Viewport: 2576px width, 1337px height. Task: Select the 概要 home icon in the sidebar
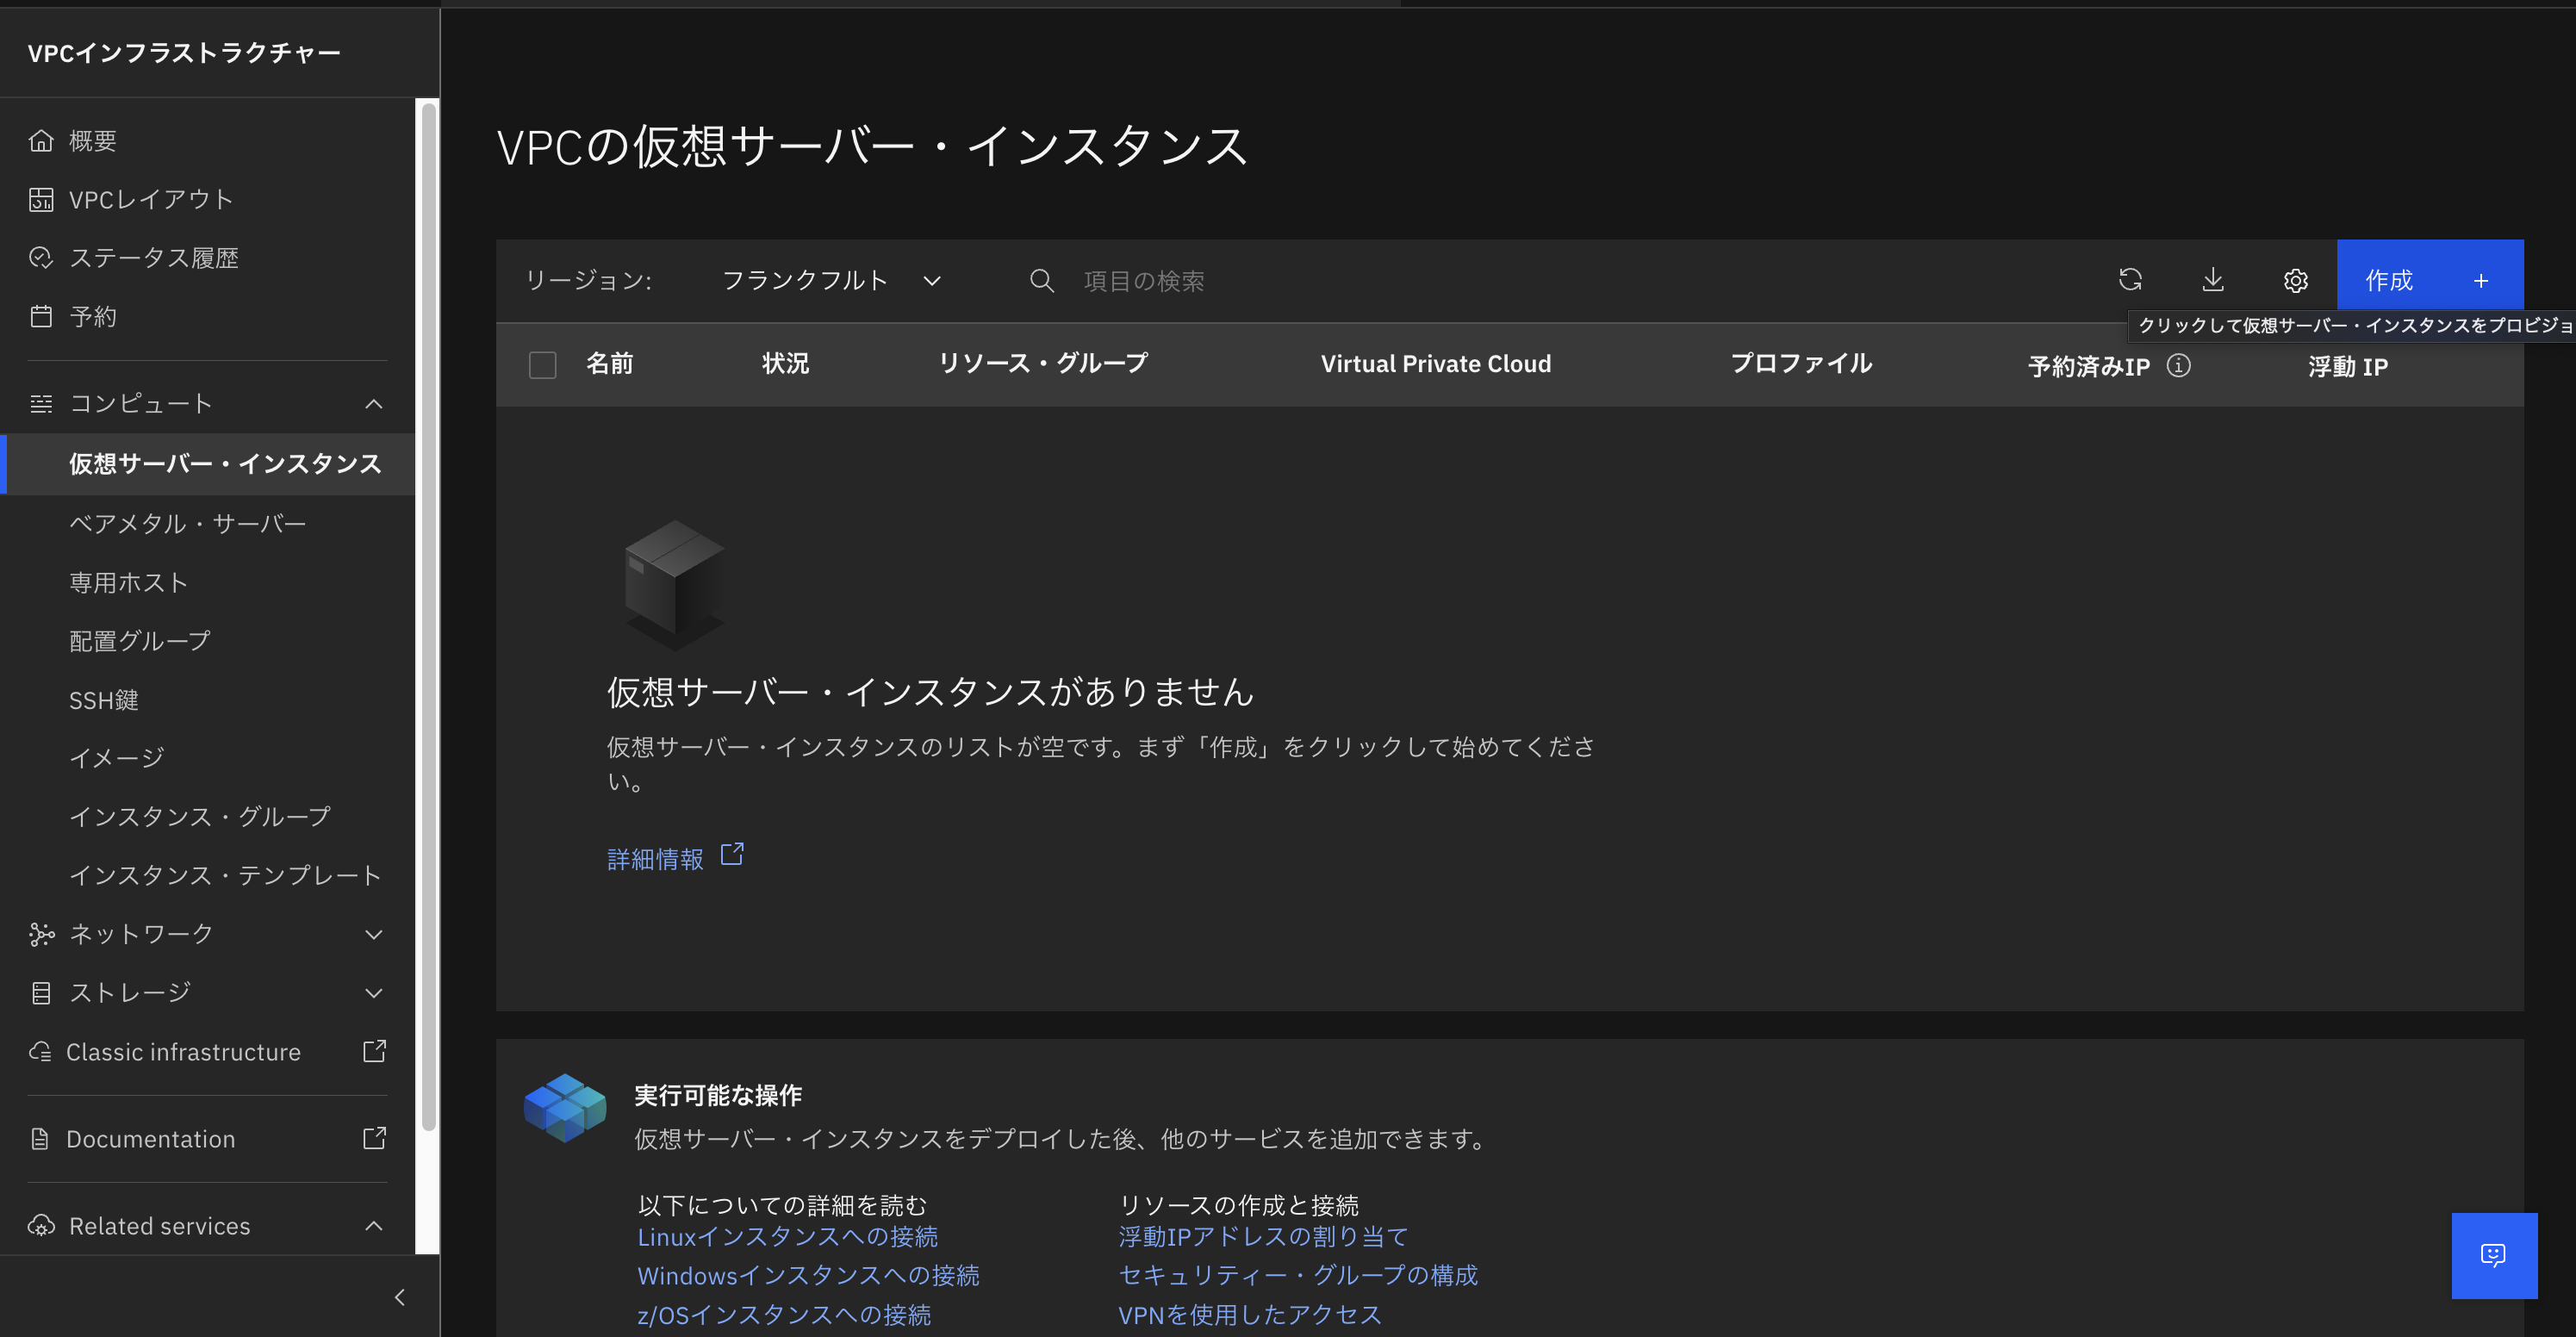click(41, 140)
